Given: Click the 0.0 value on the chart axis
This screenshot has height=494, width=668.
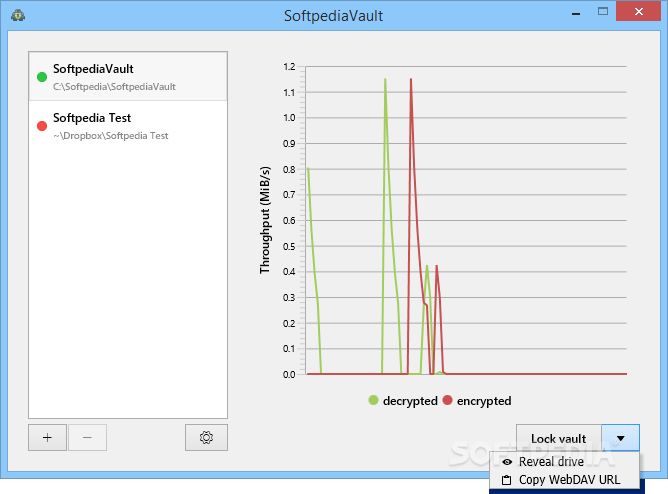Looking at the screenshot, I should click(289, 375).
